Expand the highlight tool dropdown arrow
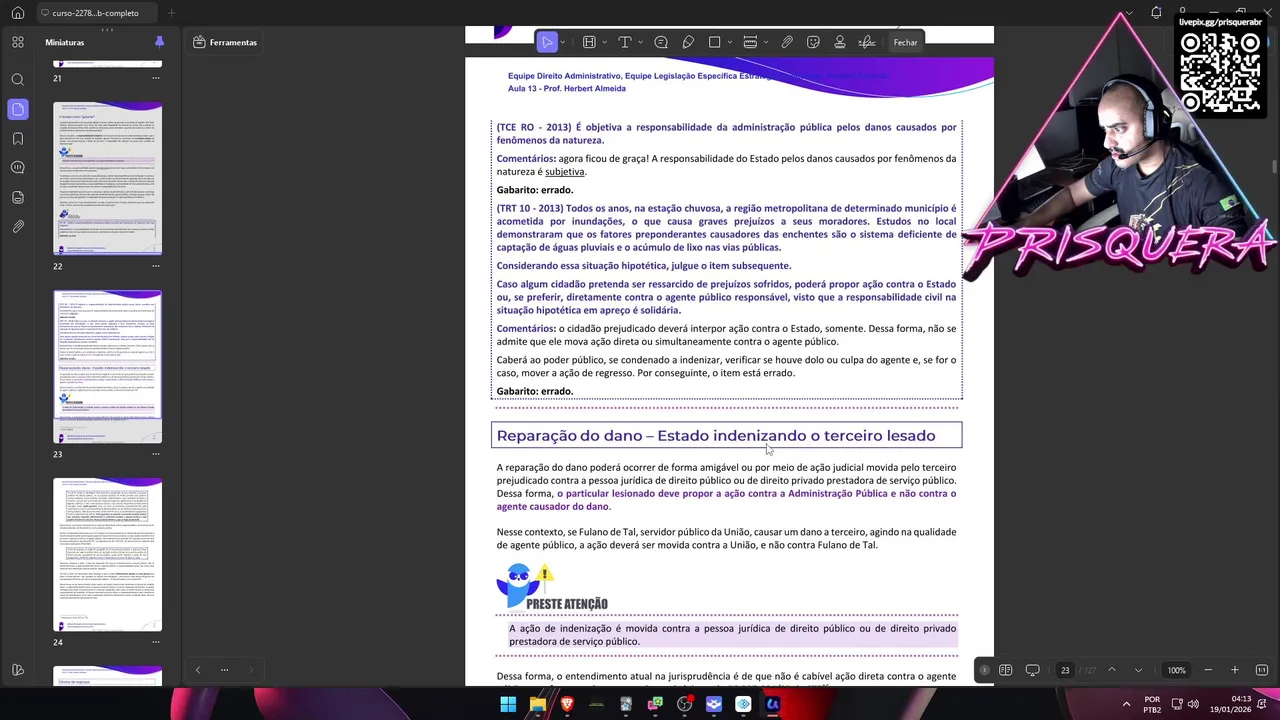This screenshot has height=720, width=1280. point(604,42)
